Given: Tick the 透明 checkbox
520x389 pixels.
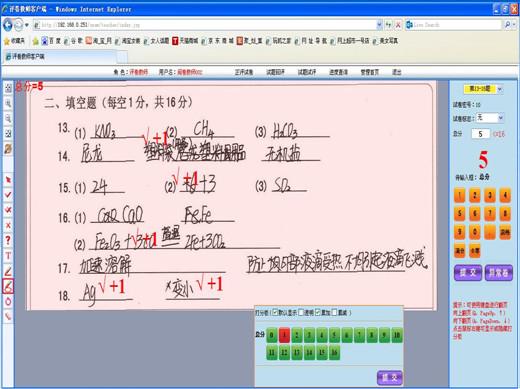Looking at the screenshot, I should click(x=301, y=312).
